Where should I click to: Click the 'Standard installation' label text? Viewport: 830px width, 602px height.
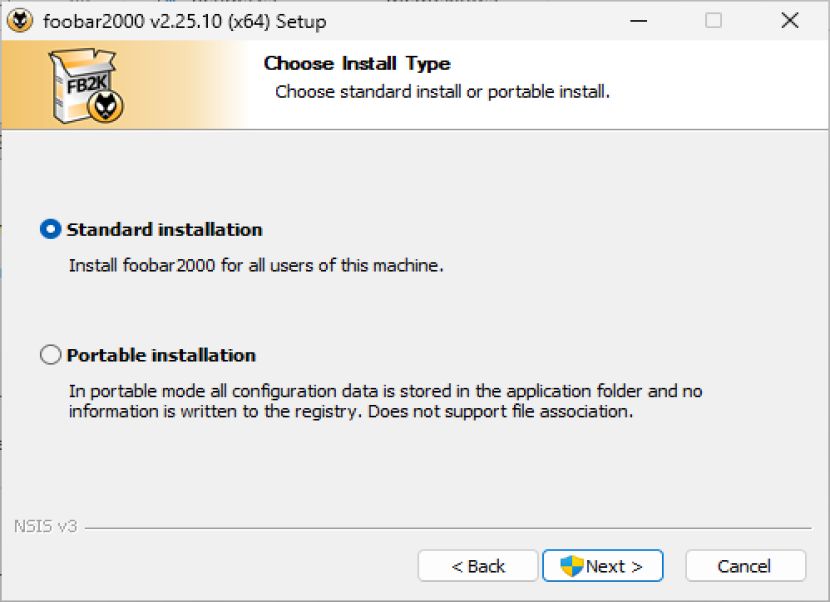click(x=165, y=230)
